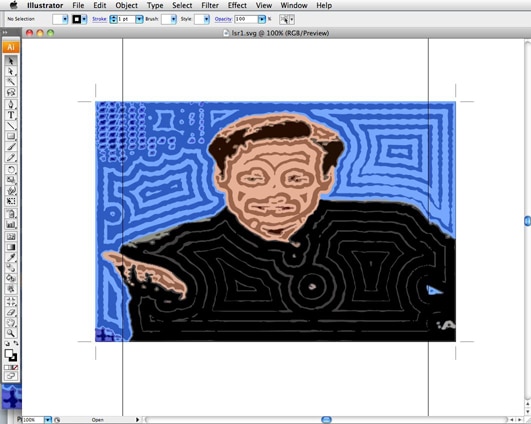
Task: Open the Window menu
Action: [x=294, y=5]
